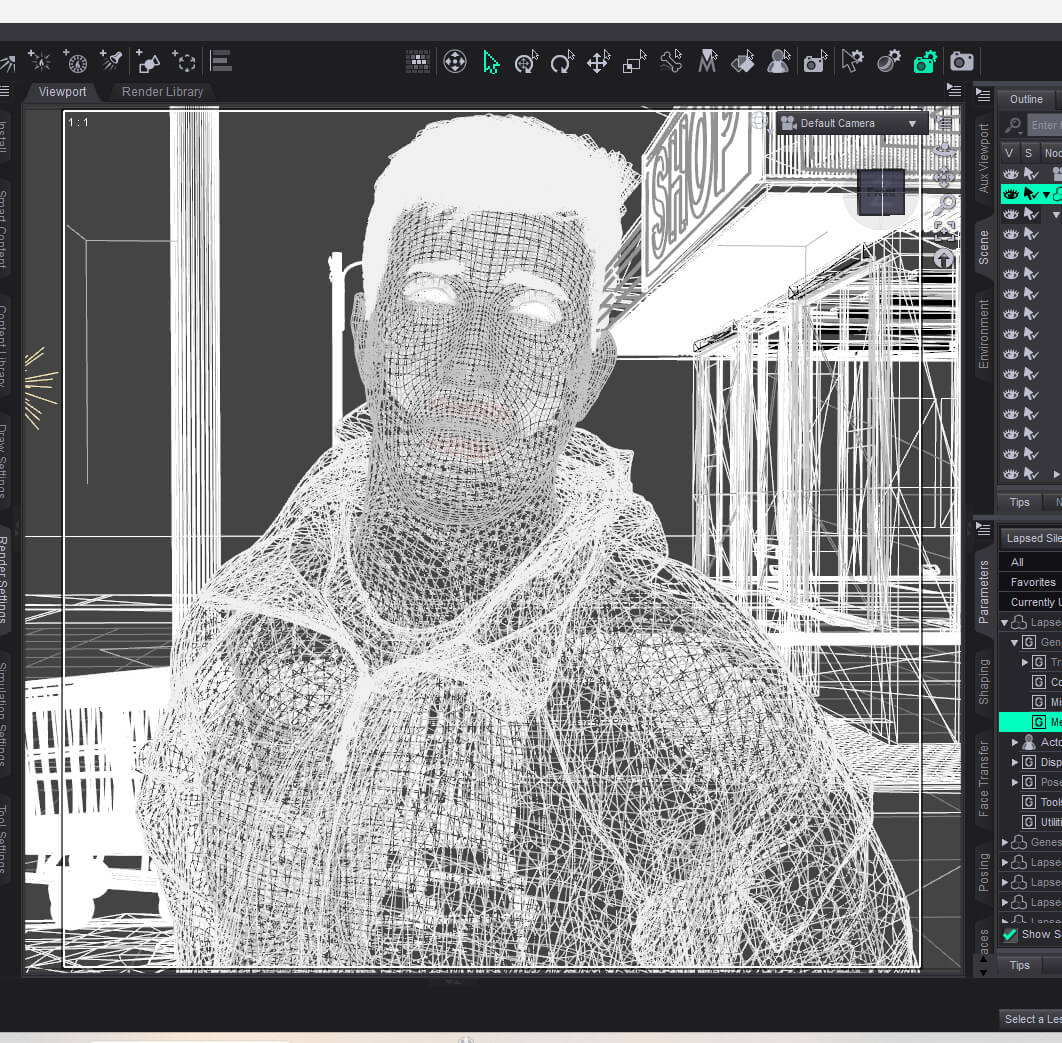Open the Lapsed Sile... selector in Parameters
Screen dimensions: 1062x1043
pos(1031,538)
